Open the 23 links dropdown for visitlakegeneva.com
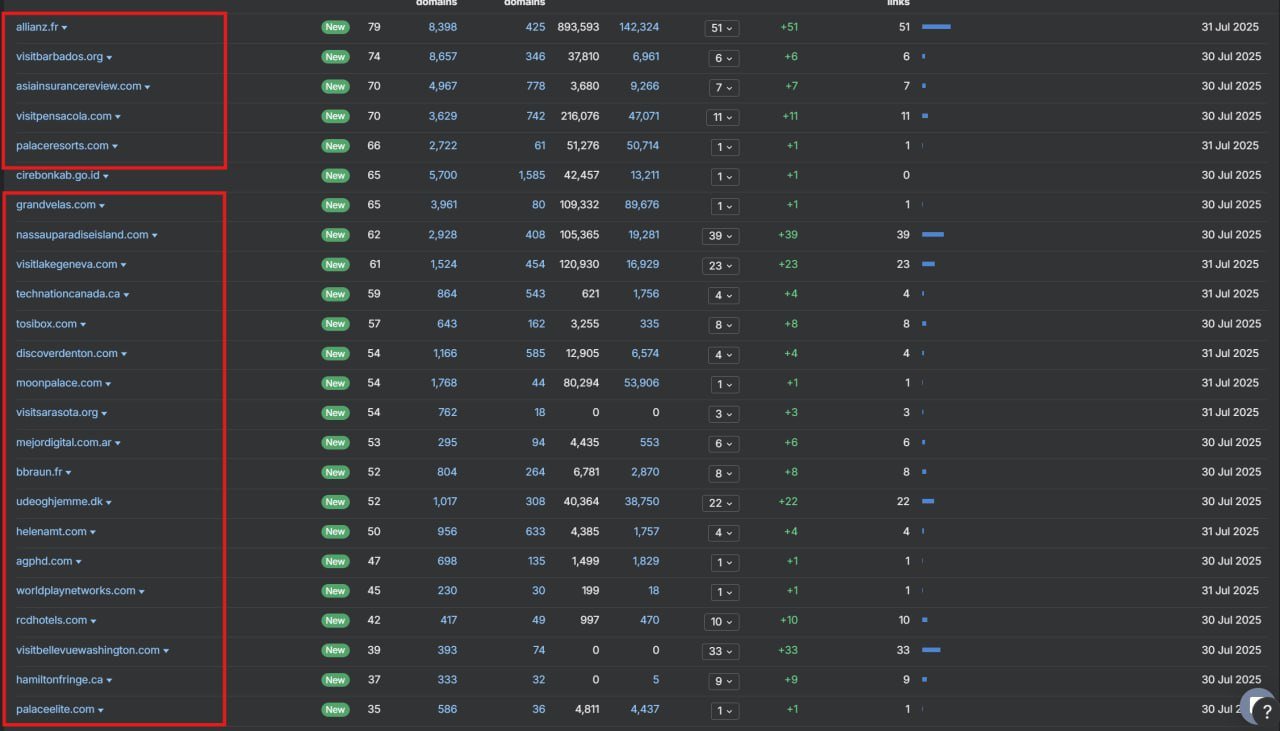The height and width of the screenshot is (731, 1280). tap(721, 266)
